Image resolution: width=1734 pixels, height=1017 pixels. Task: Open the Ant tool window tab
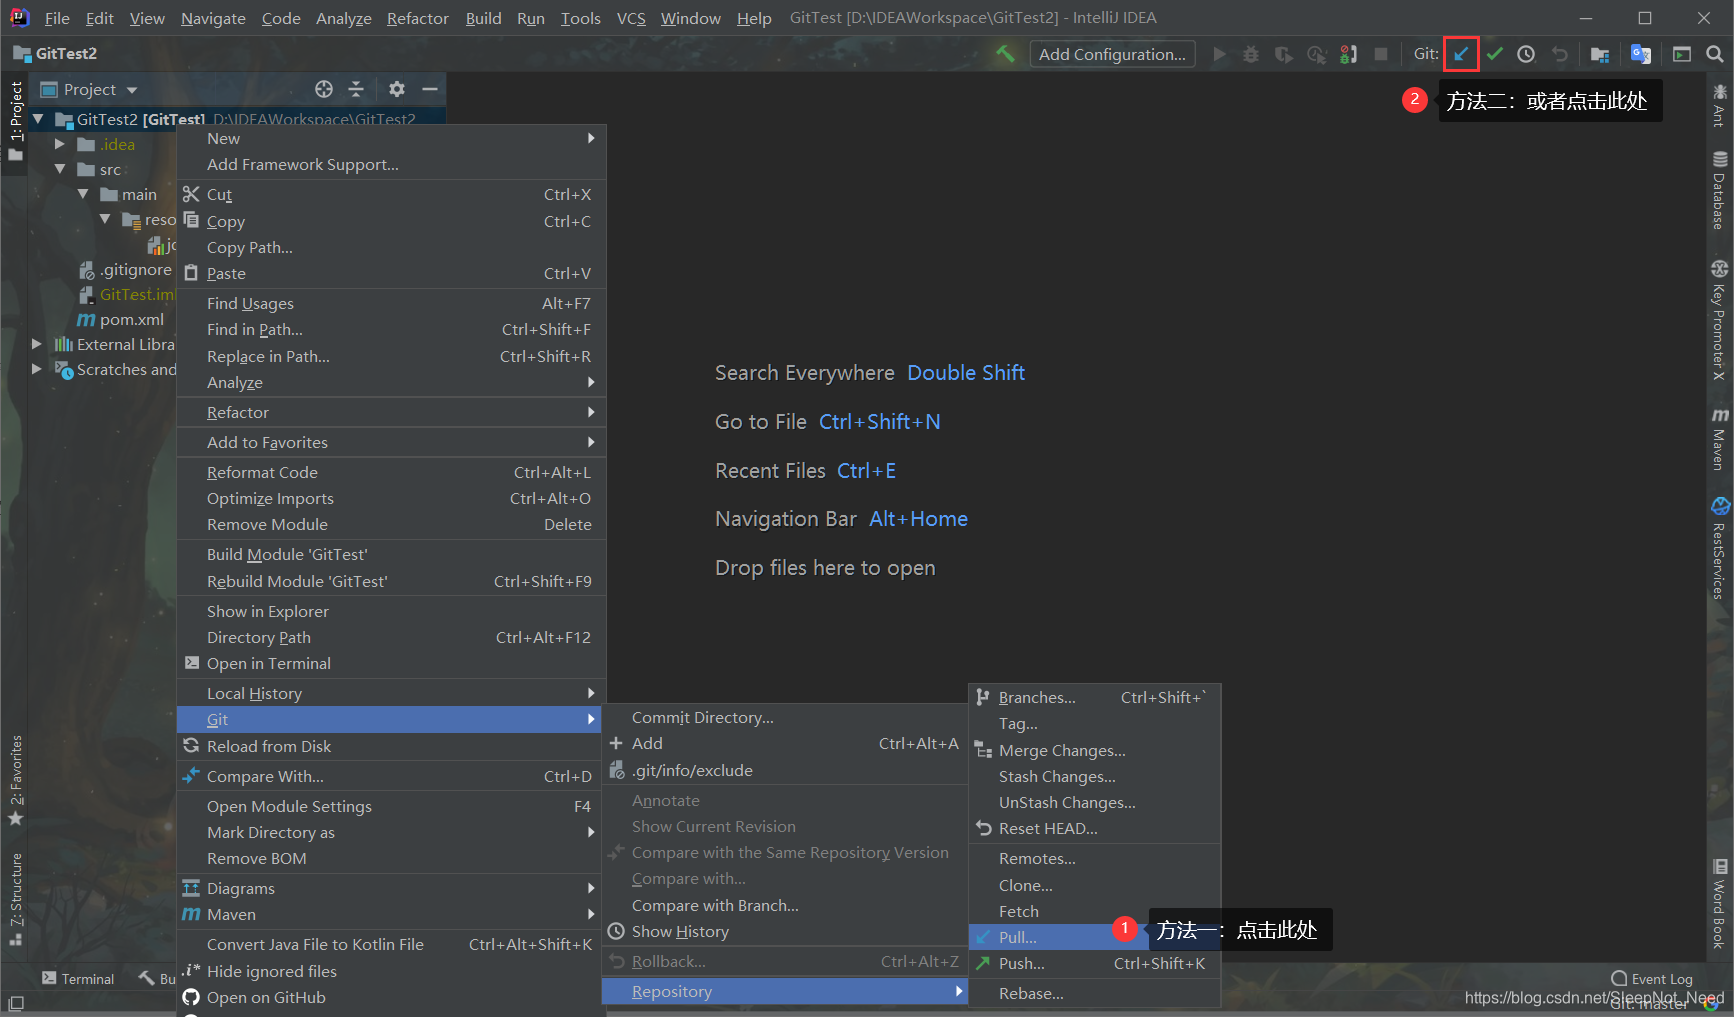1719,105
